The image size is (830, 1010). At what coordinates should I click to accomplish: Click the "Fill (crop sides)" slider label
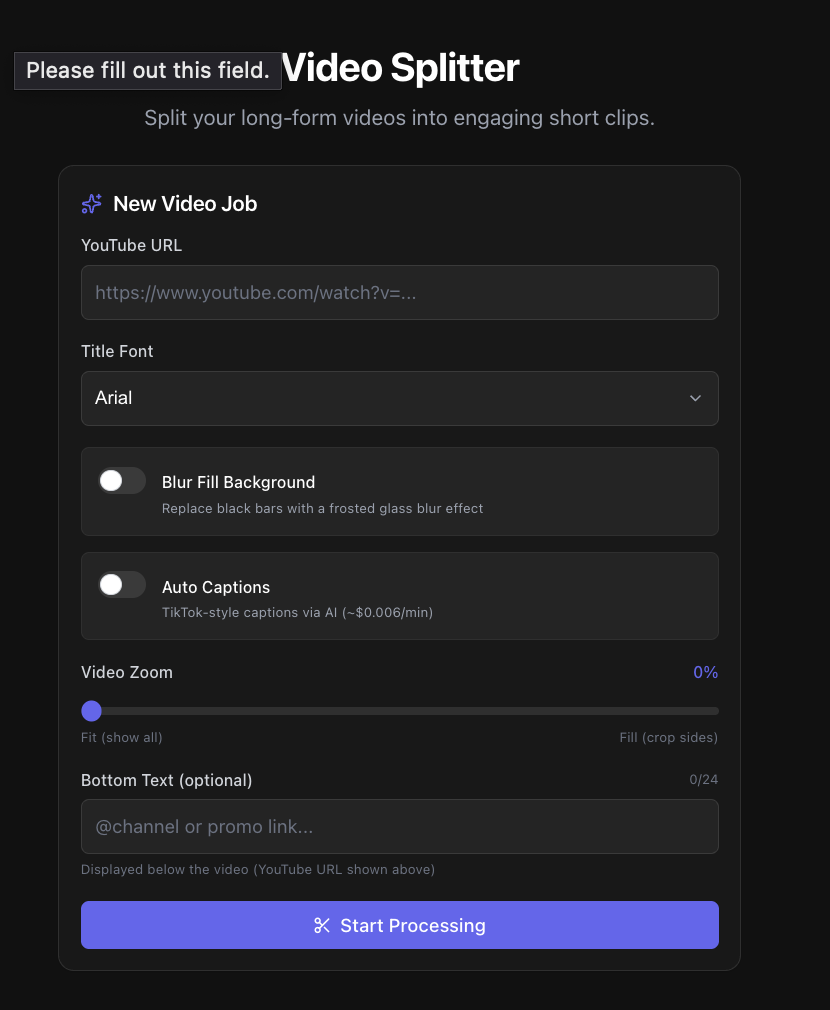tap(668, 738)
